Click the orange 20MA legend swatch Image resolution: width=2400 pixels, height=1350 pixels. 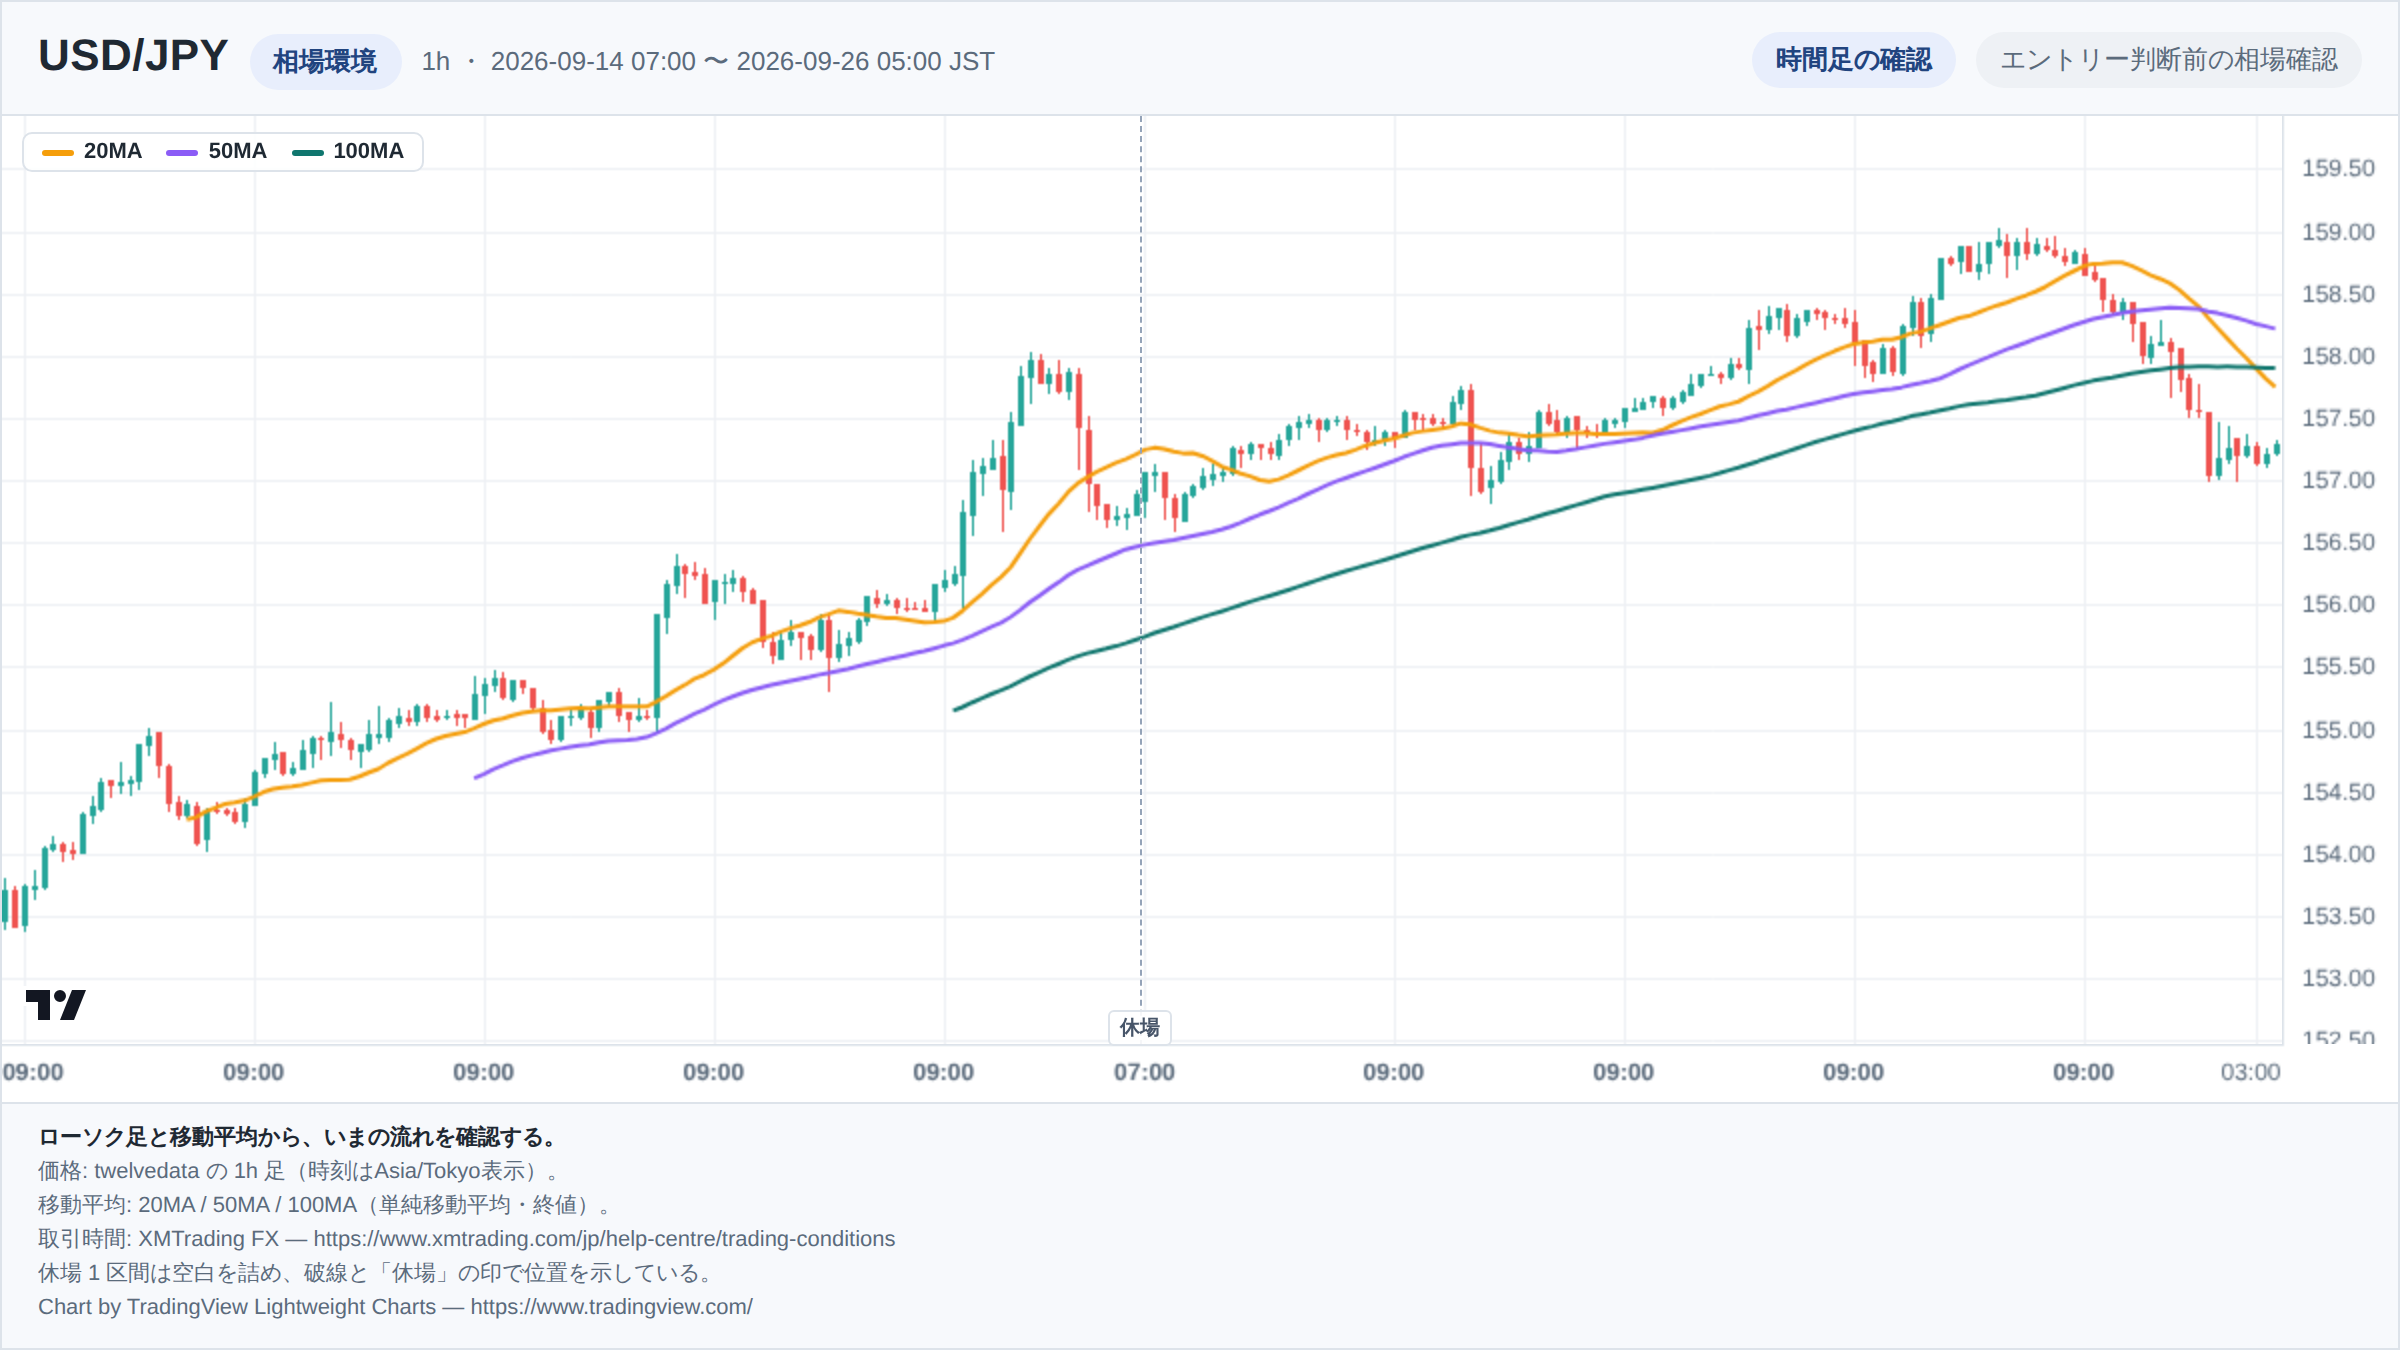58,152
